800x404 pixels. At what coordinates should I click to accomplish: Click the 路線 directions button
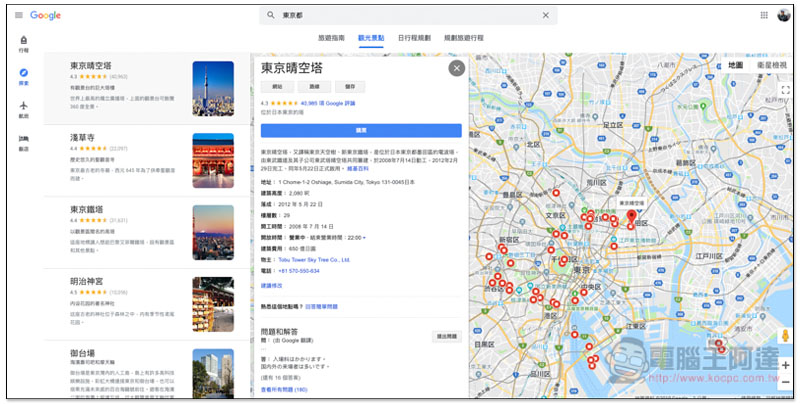[314, 87]
